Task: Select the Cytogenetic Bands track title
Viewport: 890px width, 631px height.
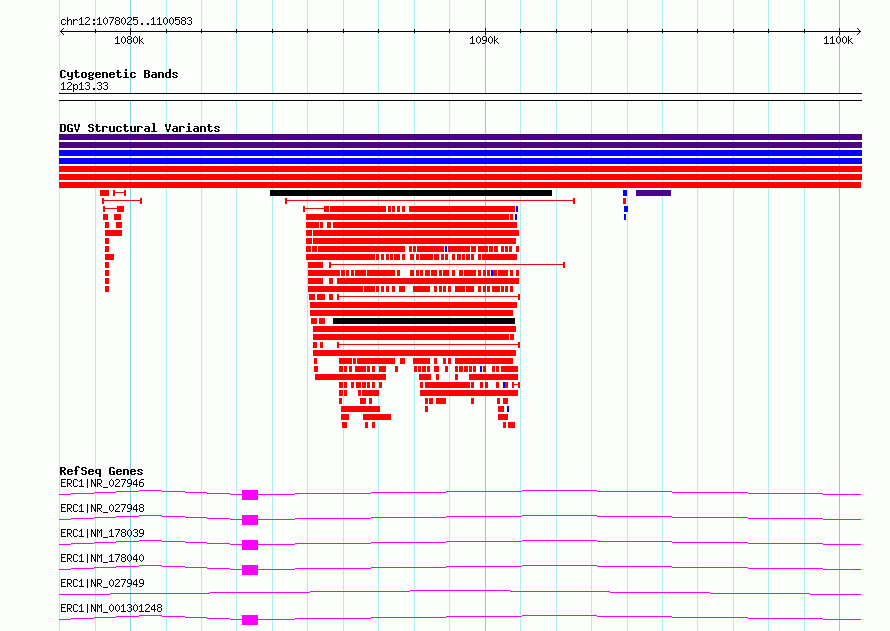Action: 119,74
